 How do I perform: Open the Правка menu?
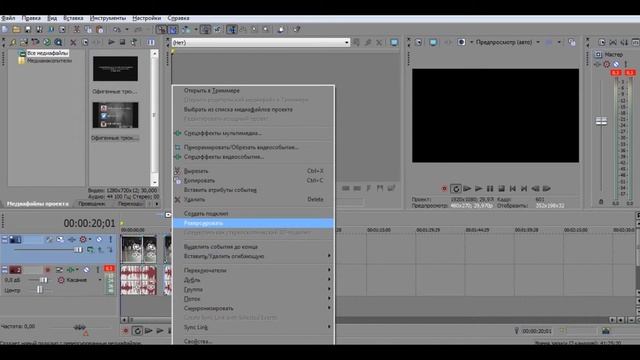[31, 18]
